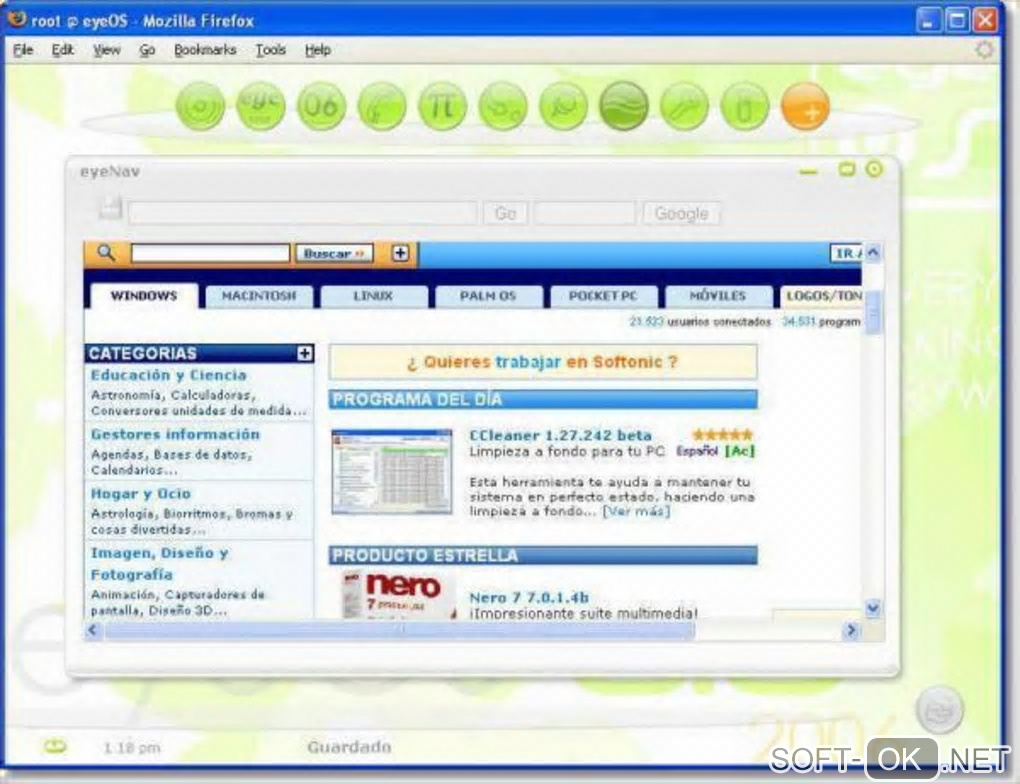Click the '[Ver más]' link
1020x784 pixels.
[x=636, y=511]
